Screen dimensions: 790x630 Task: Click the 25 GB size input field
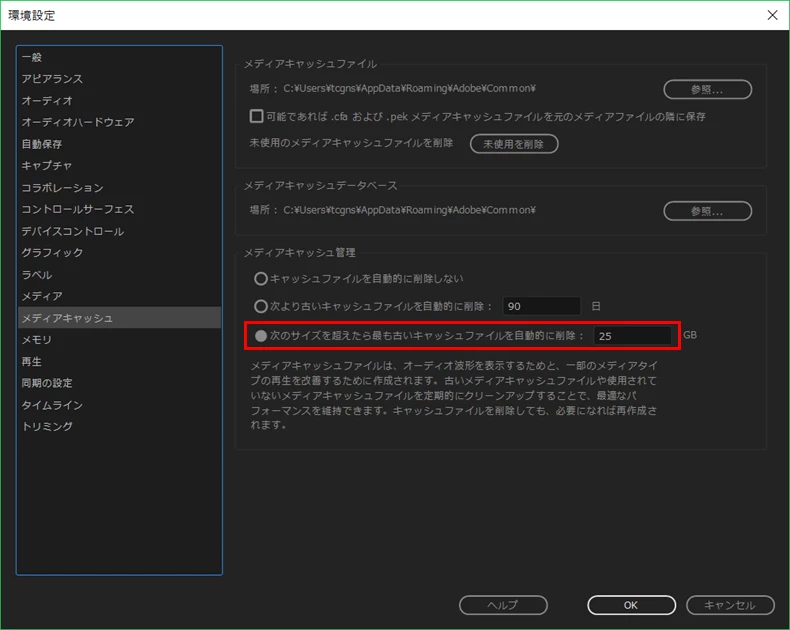(x=632, y=336)
